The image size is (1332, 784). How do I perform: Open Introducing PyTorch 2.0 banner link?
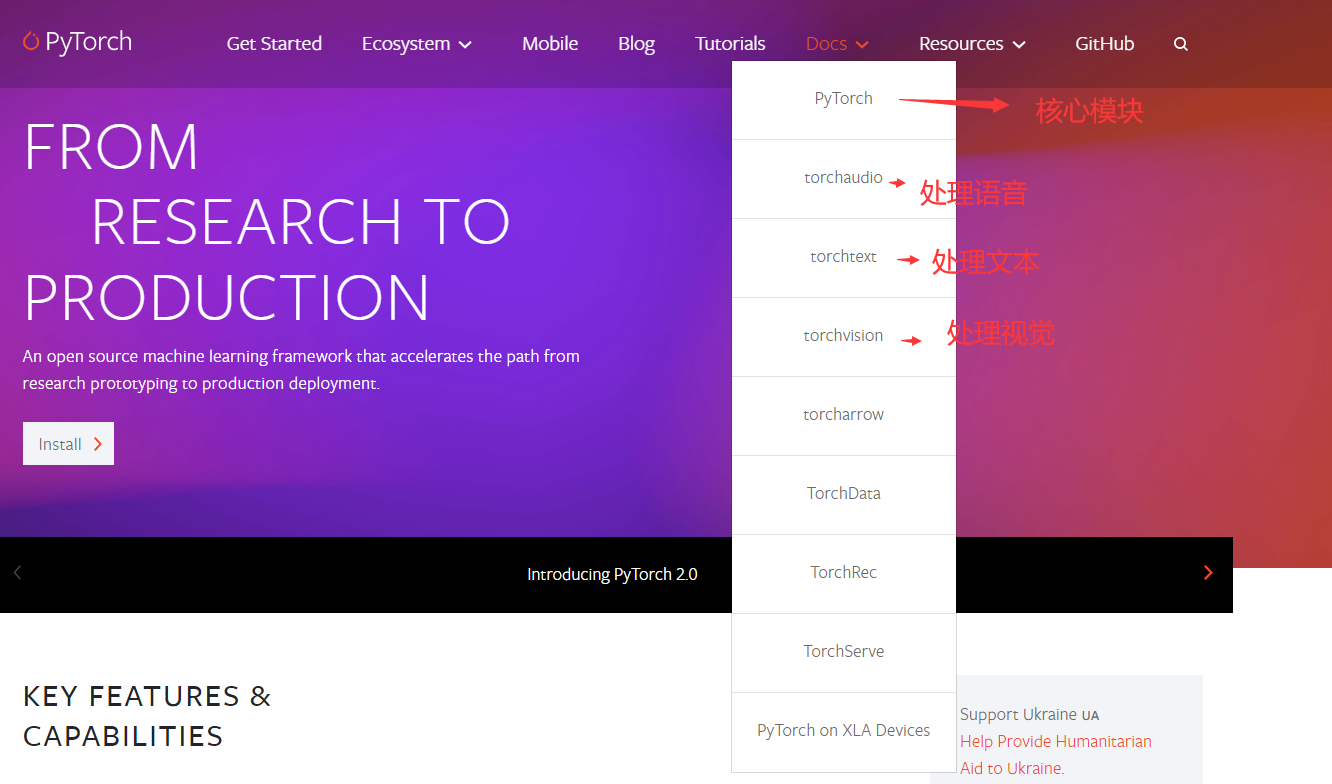612,574
